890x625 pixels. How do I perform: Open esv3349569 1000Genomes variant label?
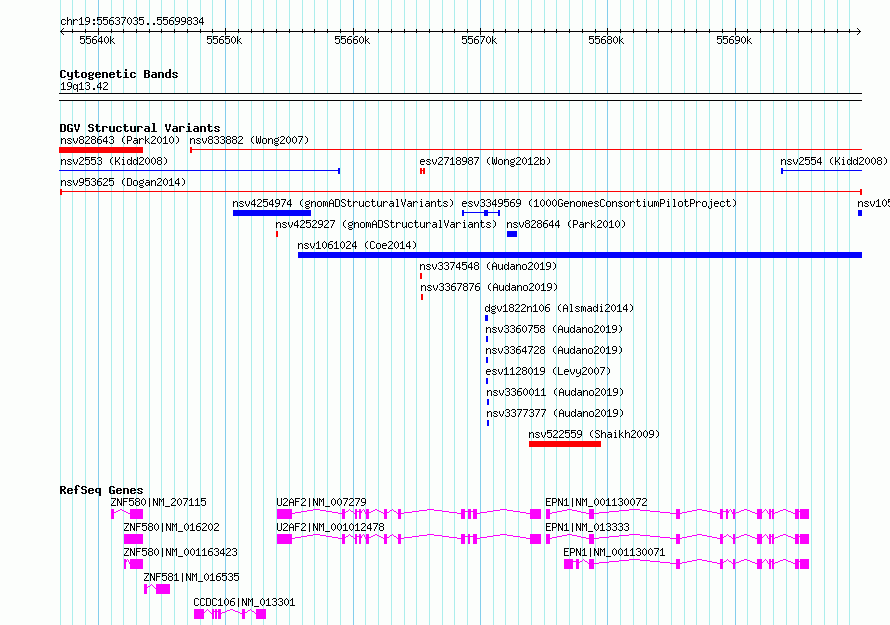point(599,203)
